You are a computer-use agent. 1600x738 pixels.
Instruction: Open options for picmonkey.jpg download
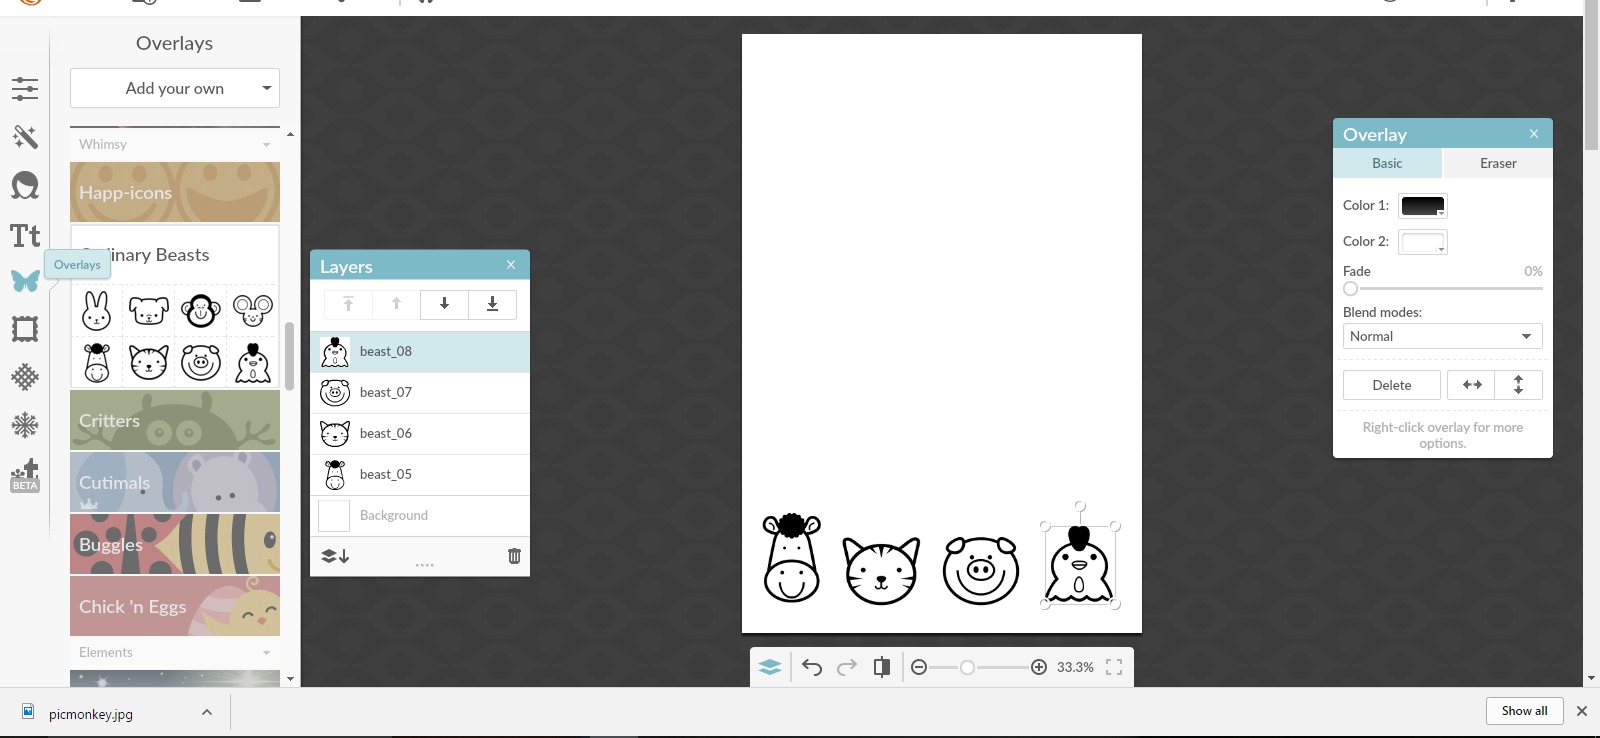tap(207, 712)
